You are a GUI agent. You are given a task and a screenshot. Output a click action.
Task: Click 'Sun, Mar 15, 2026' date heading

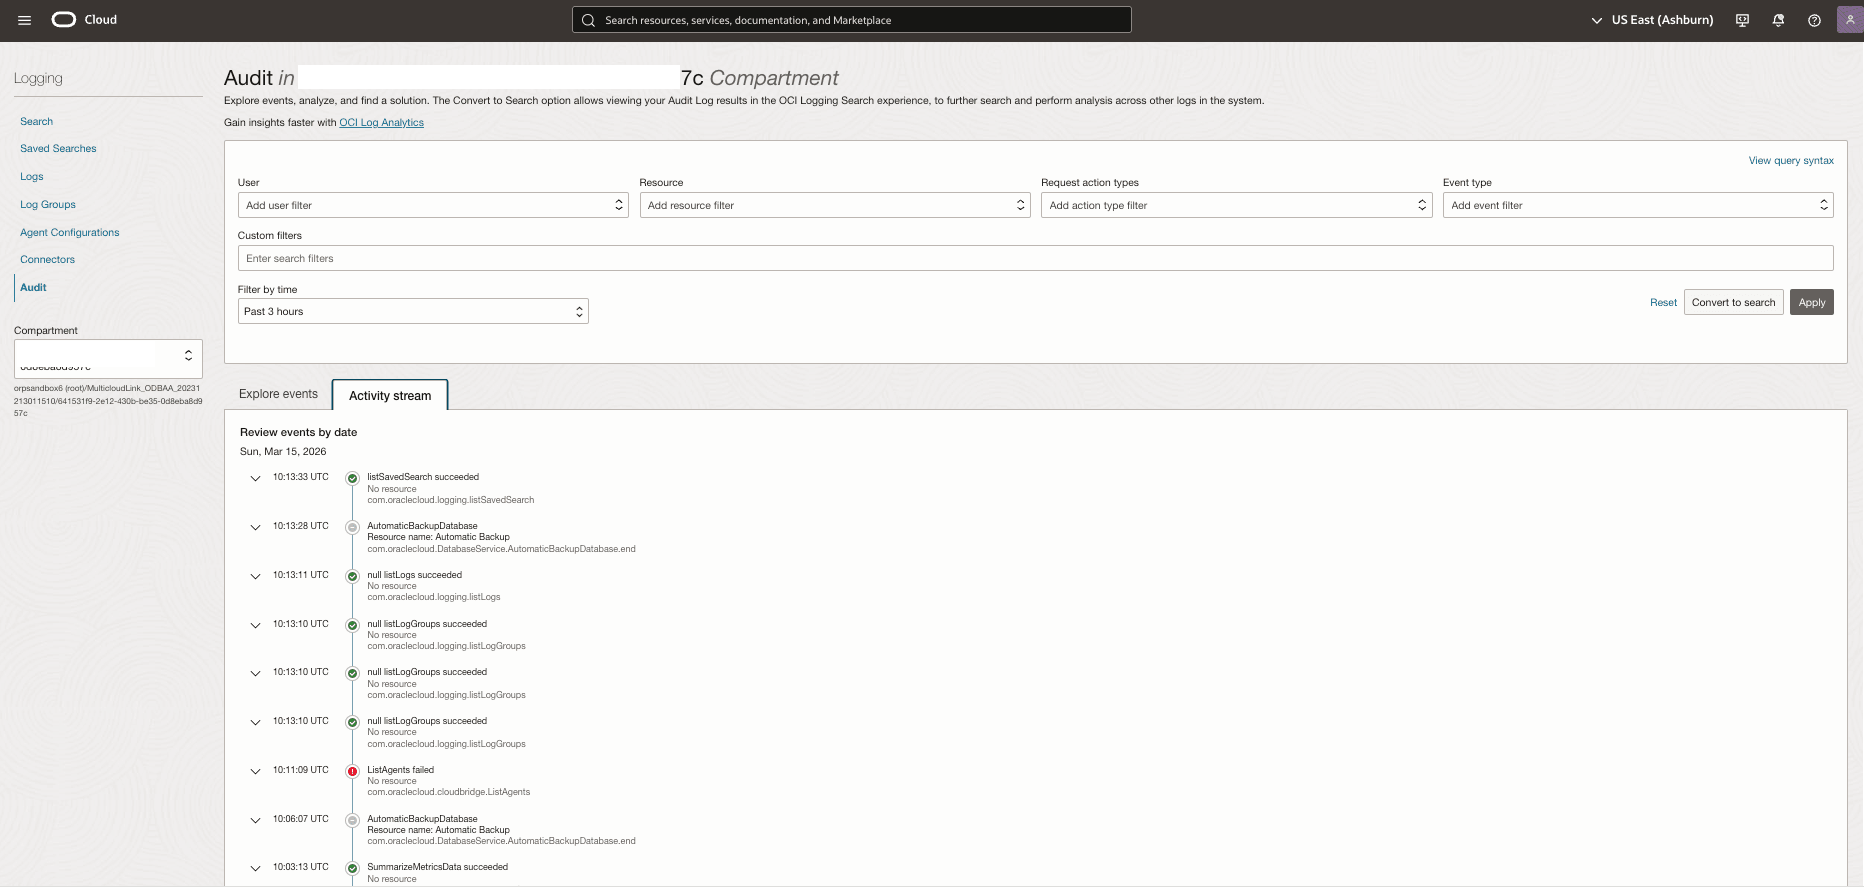(x=283, y=452)
